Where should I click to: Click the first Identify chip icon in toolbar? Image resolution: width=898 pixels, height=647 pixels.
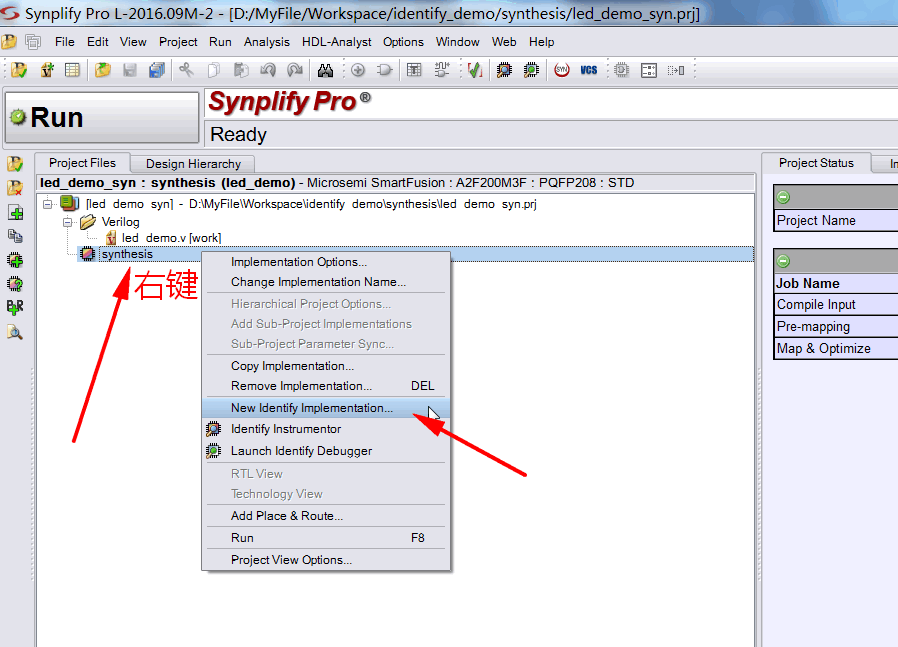point(505,70)
